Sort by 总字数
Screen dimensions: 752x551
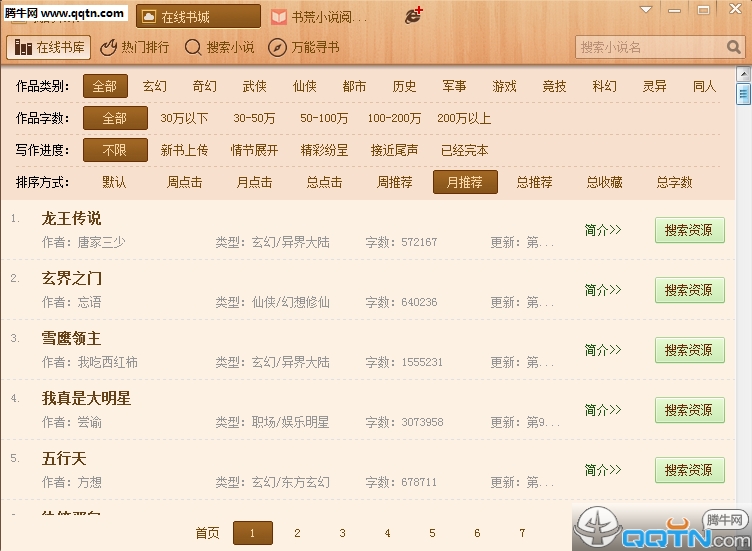(674, 182)
